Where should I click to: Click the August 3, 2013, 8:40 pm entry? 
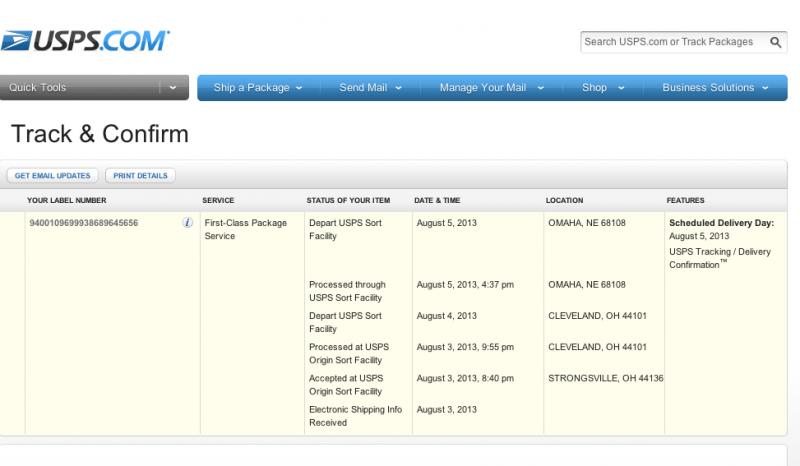coord(465,378)
